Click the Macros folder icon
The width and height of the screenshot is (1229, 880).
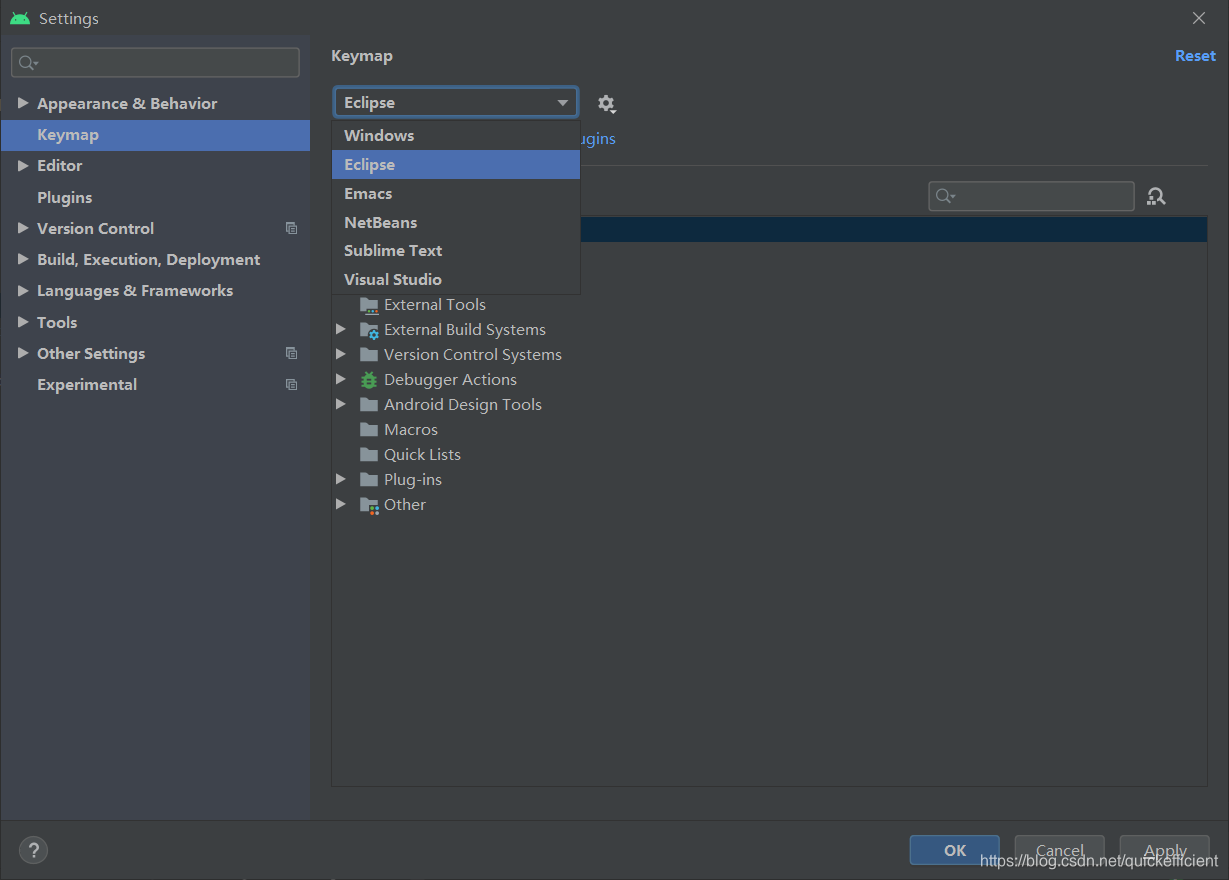coord(368,429)
